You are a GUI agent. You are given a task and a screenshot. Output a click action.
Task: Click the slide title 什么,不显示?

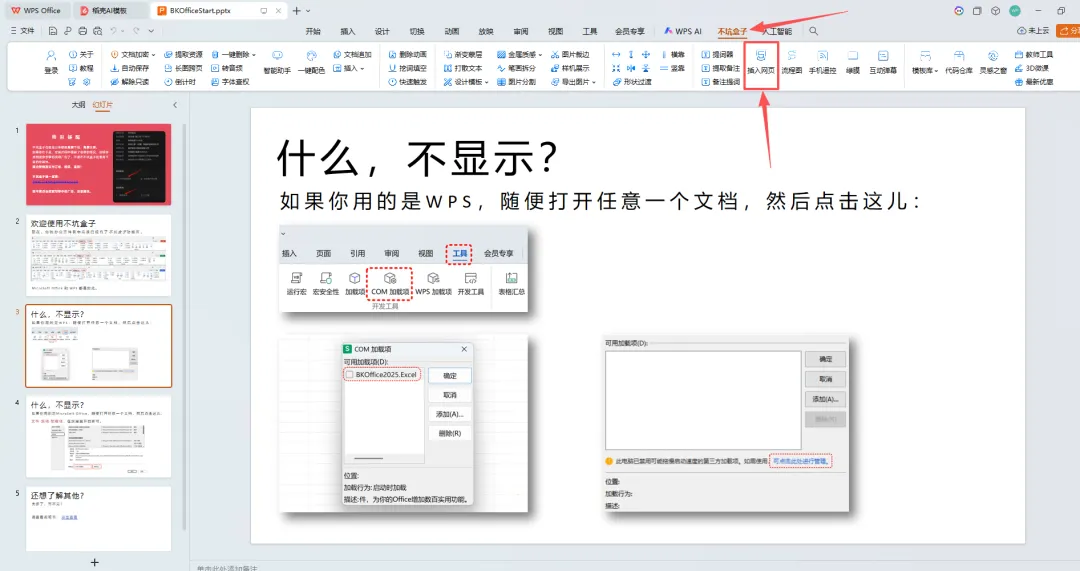click(x=416, y=158)
